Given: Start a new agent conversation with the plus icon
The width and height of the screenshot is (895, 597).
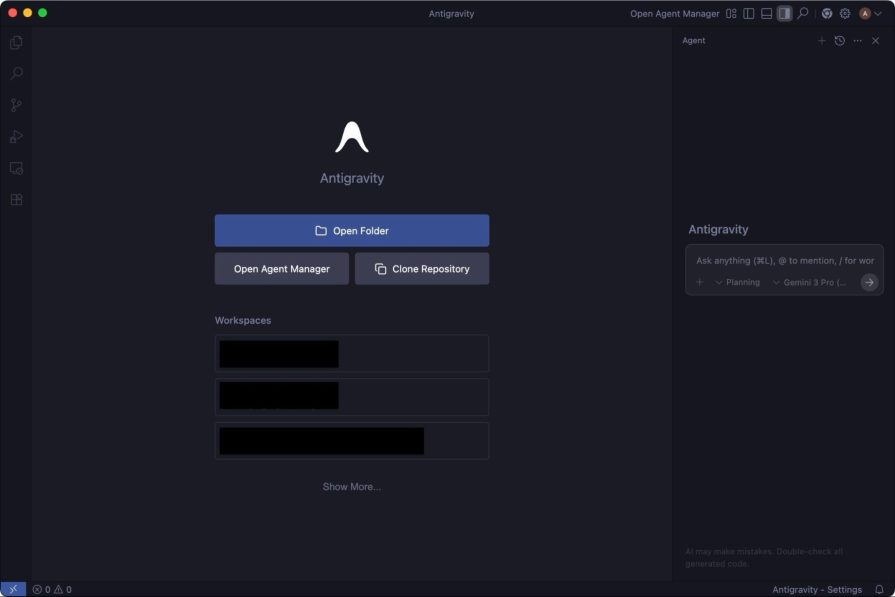Looking at the screenshot, I should click(822, 40).
